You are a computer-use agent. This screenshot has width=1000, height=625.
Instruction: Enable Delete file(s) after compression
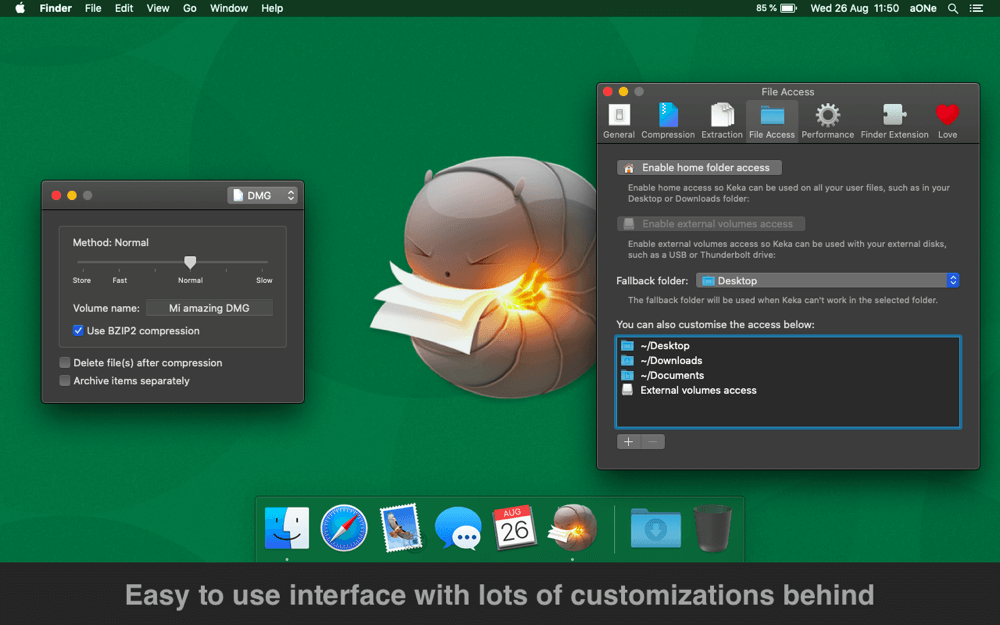65,363
